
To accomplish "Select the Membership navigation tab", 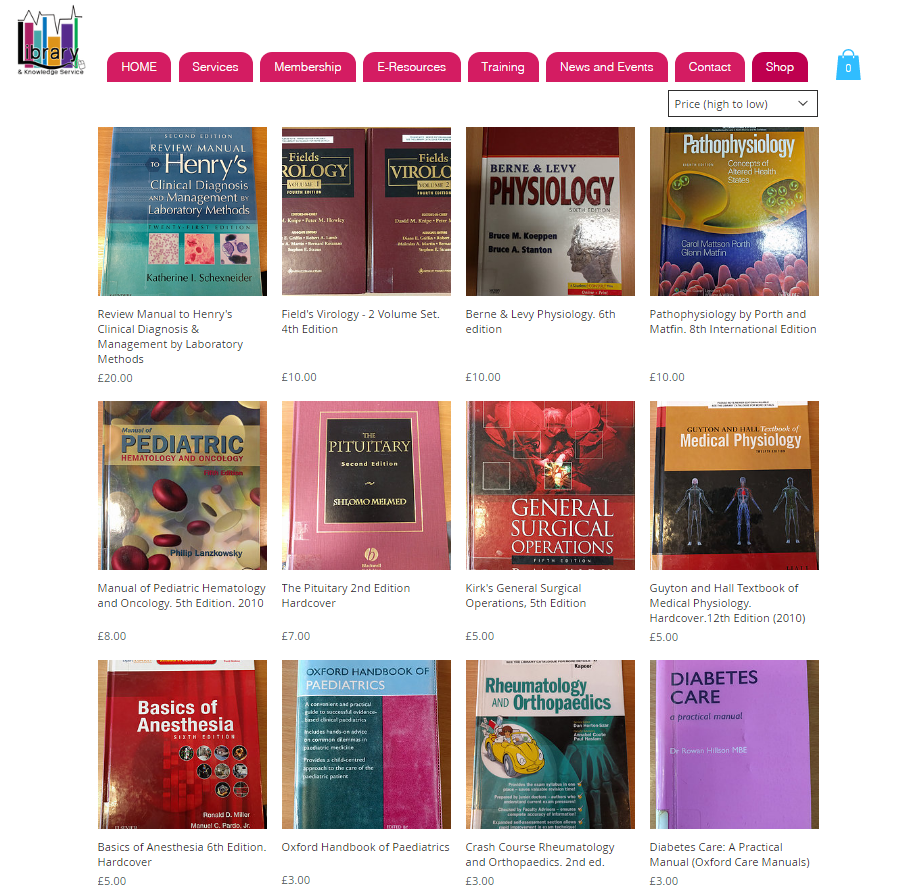I will pos(308,67).
